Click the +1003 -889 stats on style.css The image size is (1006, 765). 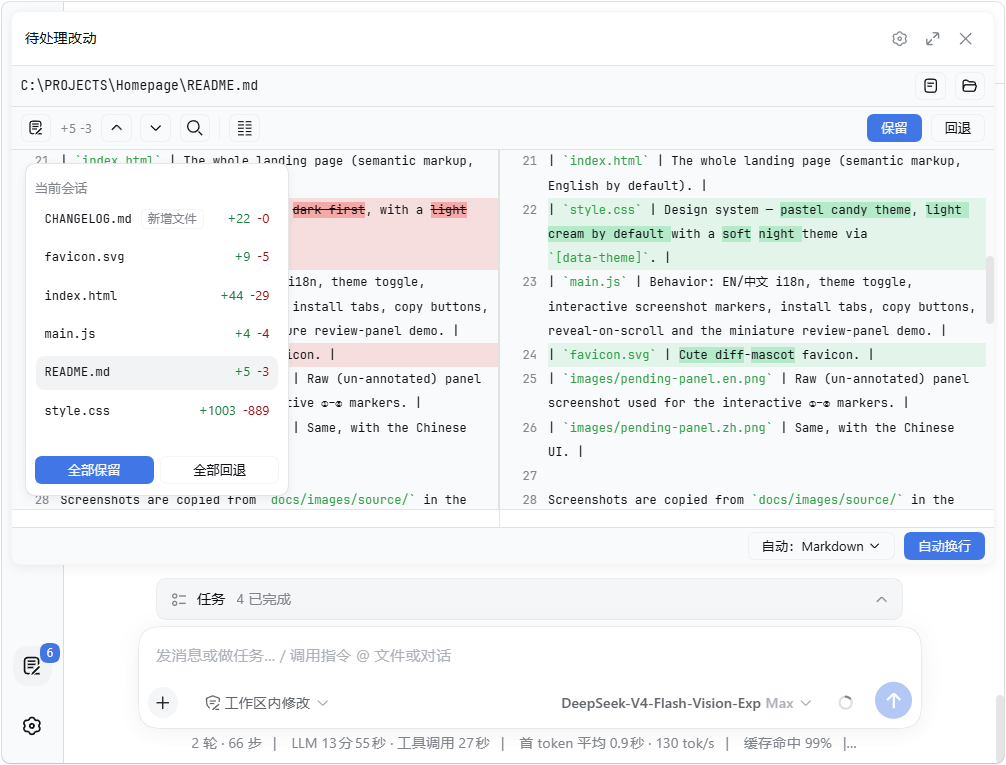tap(234, 411)
